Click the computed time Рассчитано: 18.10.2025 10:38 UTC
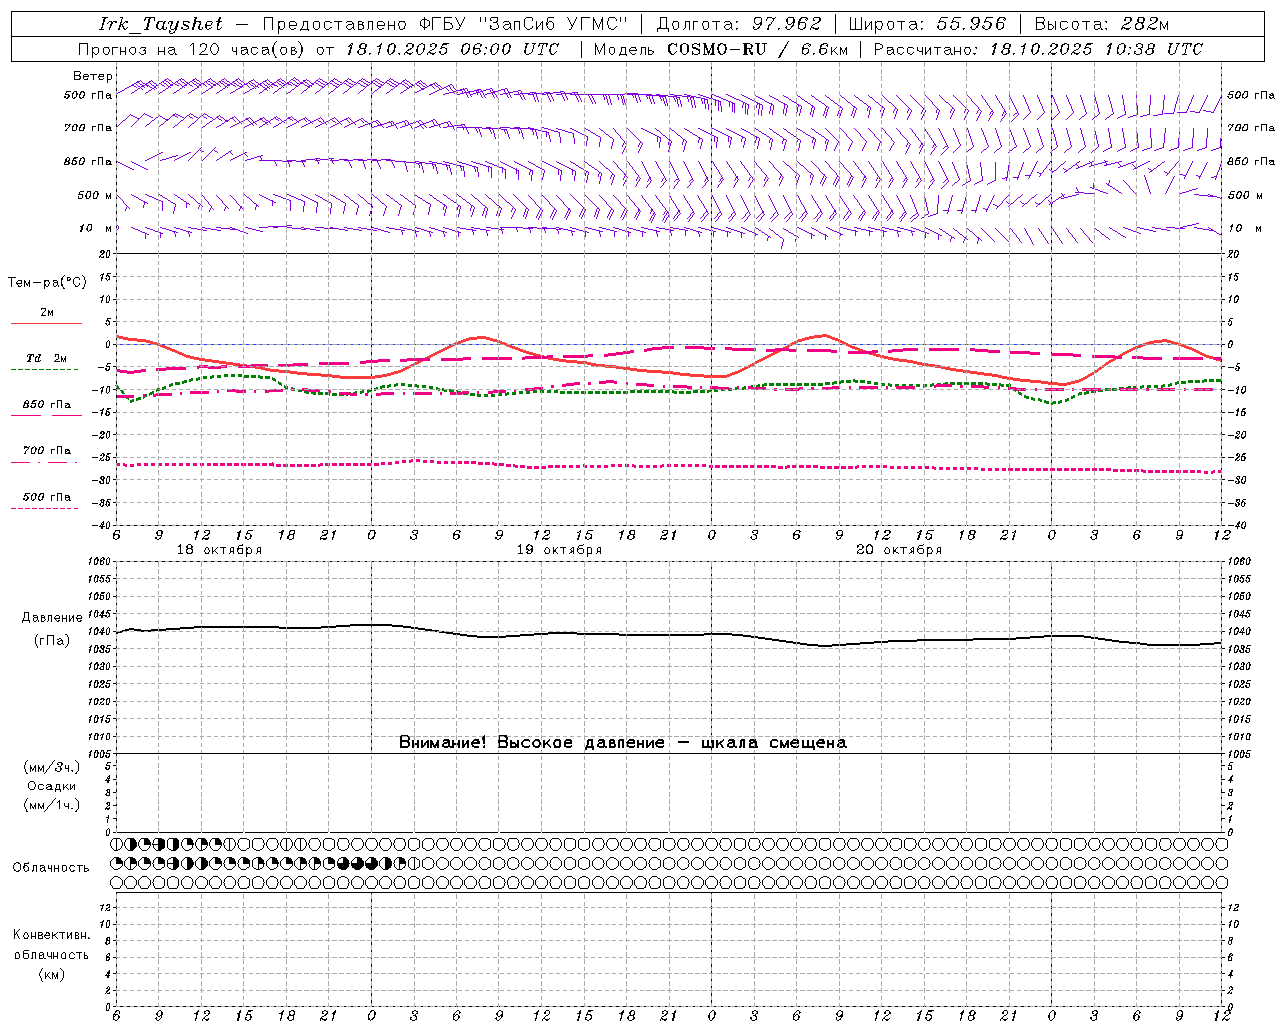 pyautogui.click(x=1038, y=49)
